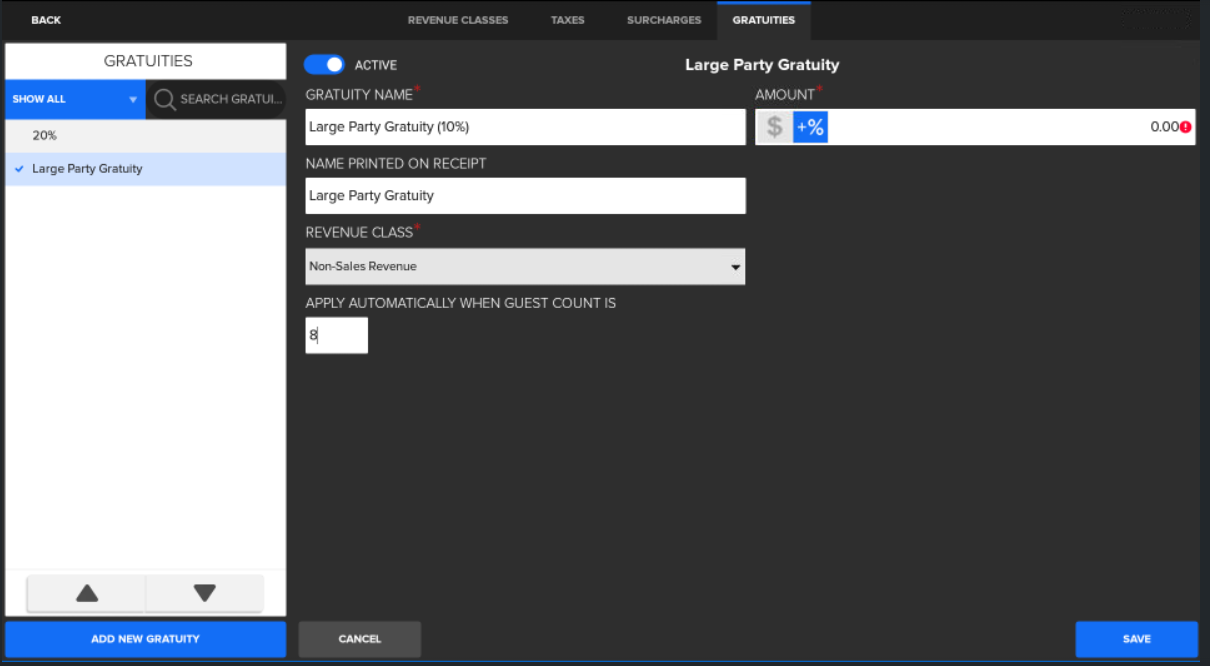Viewport: 1210px width, 666px height.
Task: Click the red error icon in Amount field
Action: click(x=1185, y=127)
